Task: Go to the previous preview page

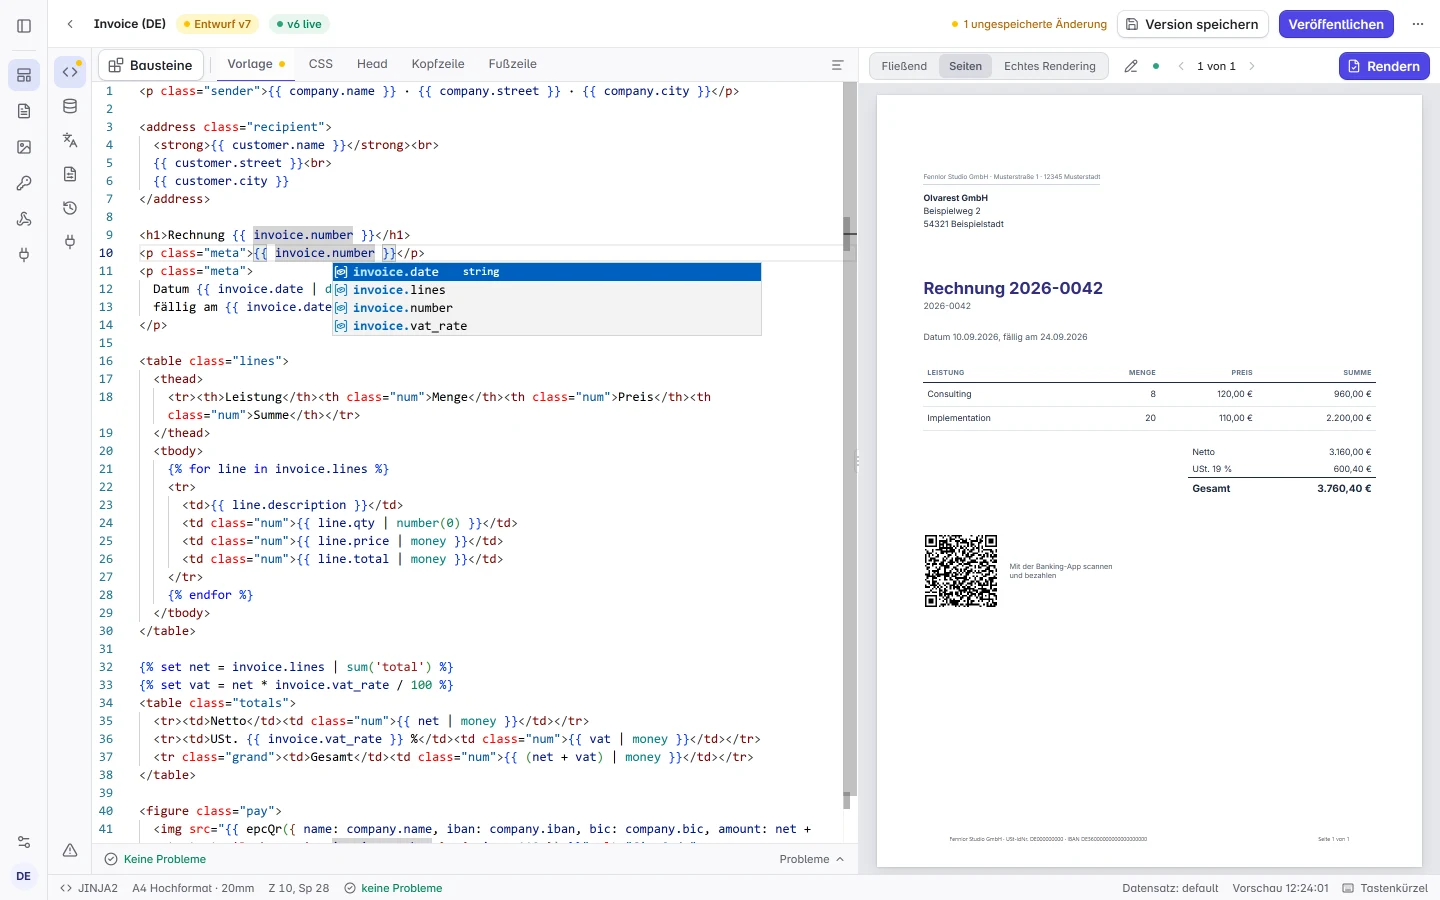Action: (x=1181, y=66)
